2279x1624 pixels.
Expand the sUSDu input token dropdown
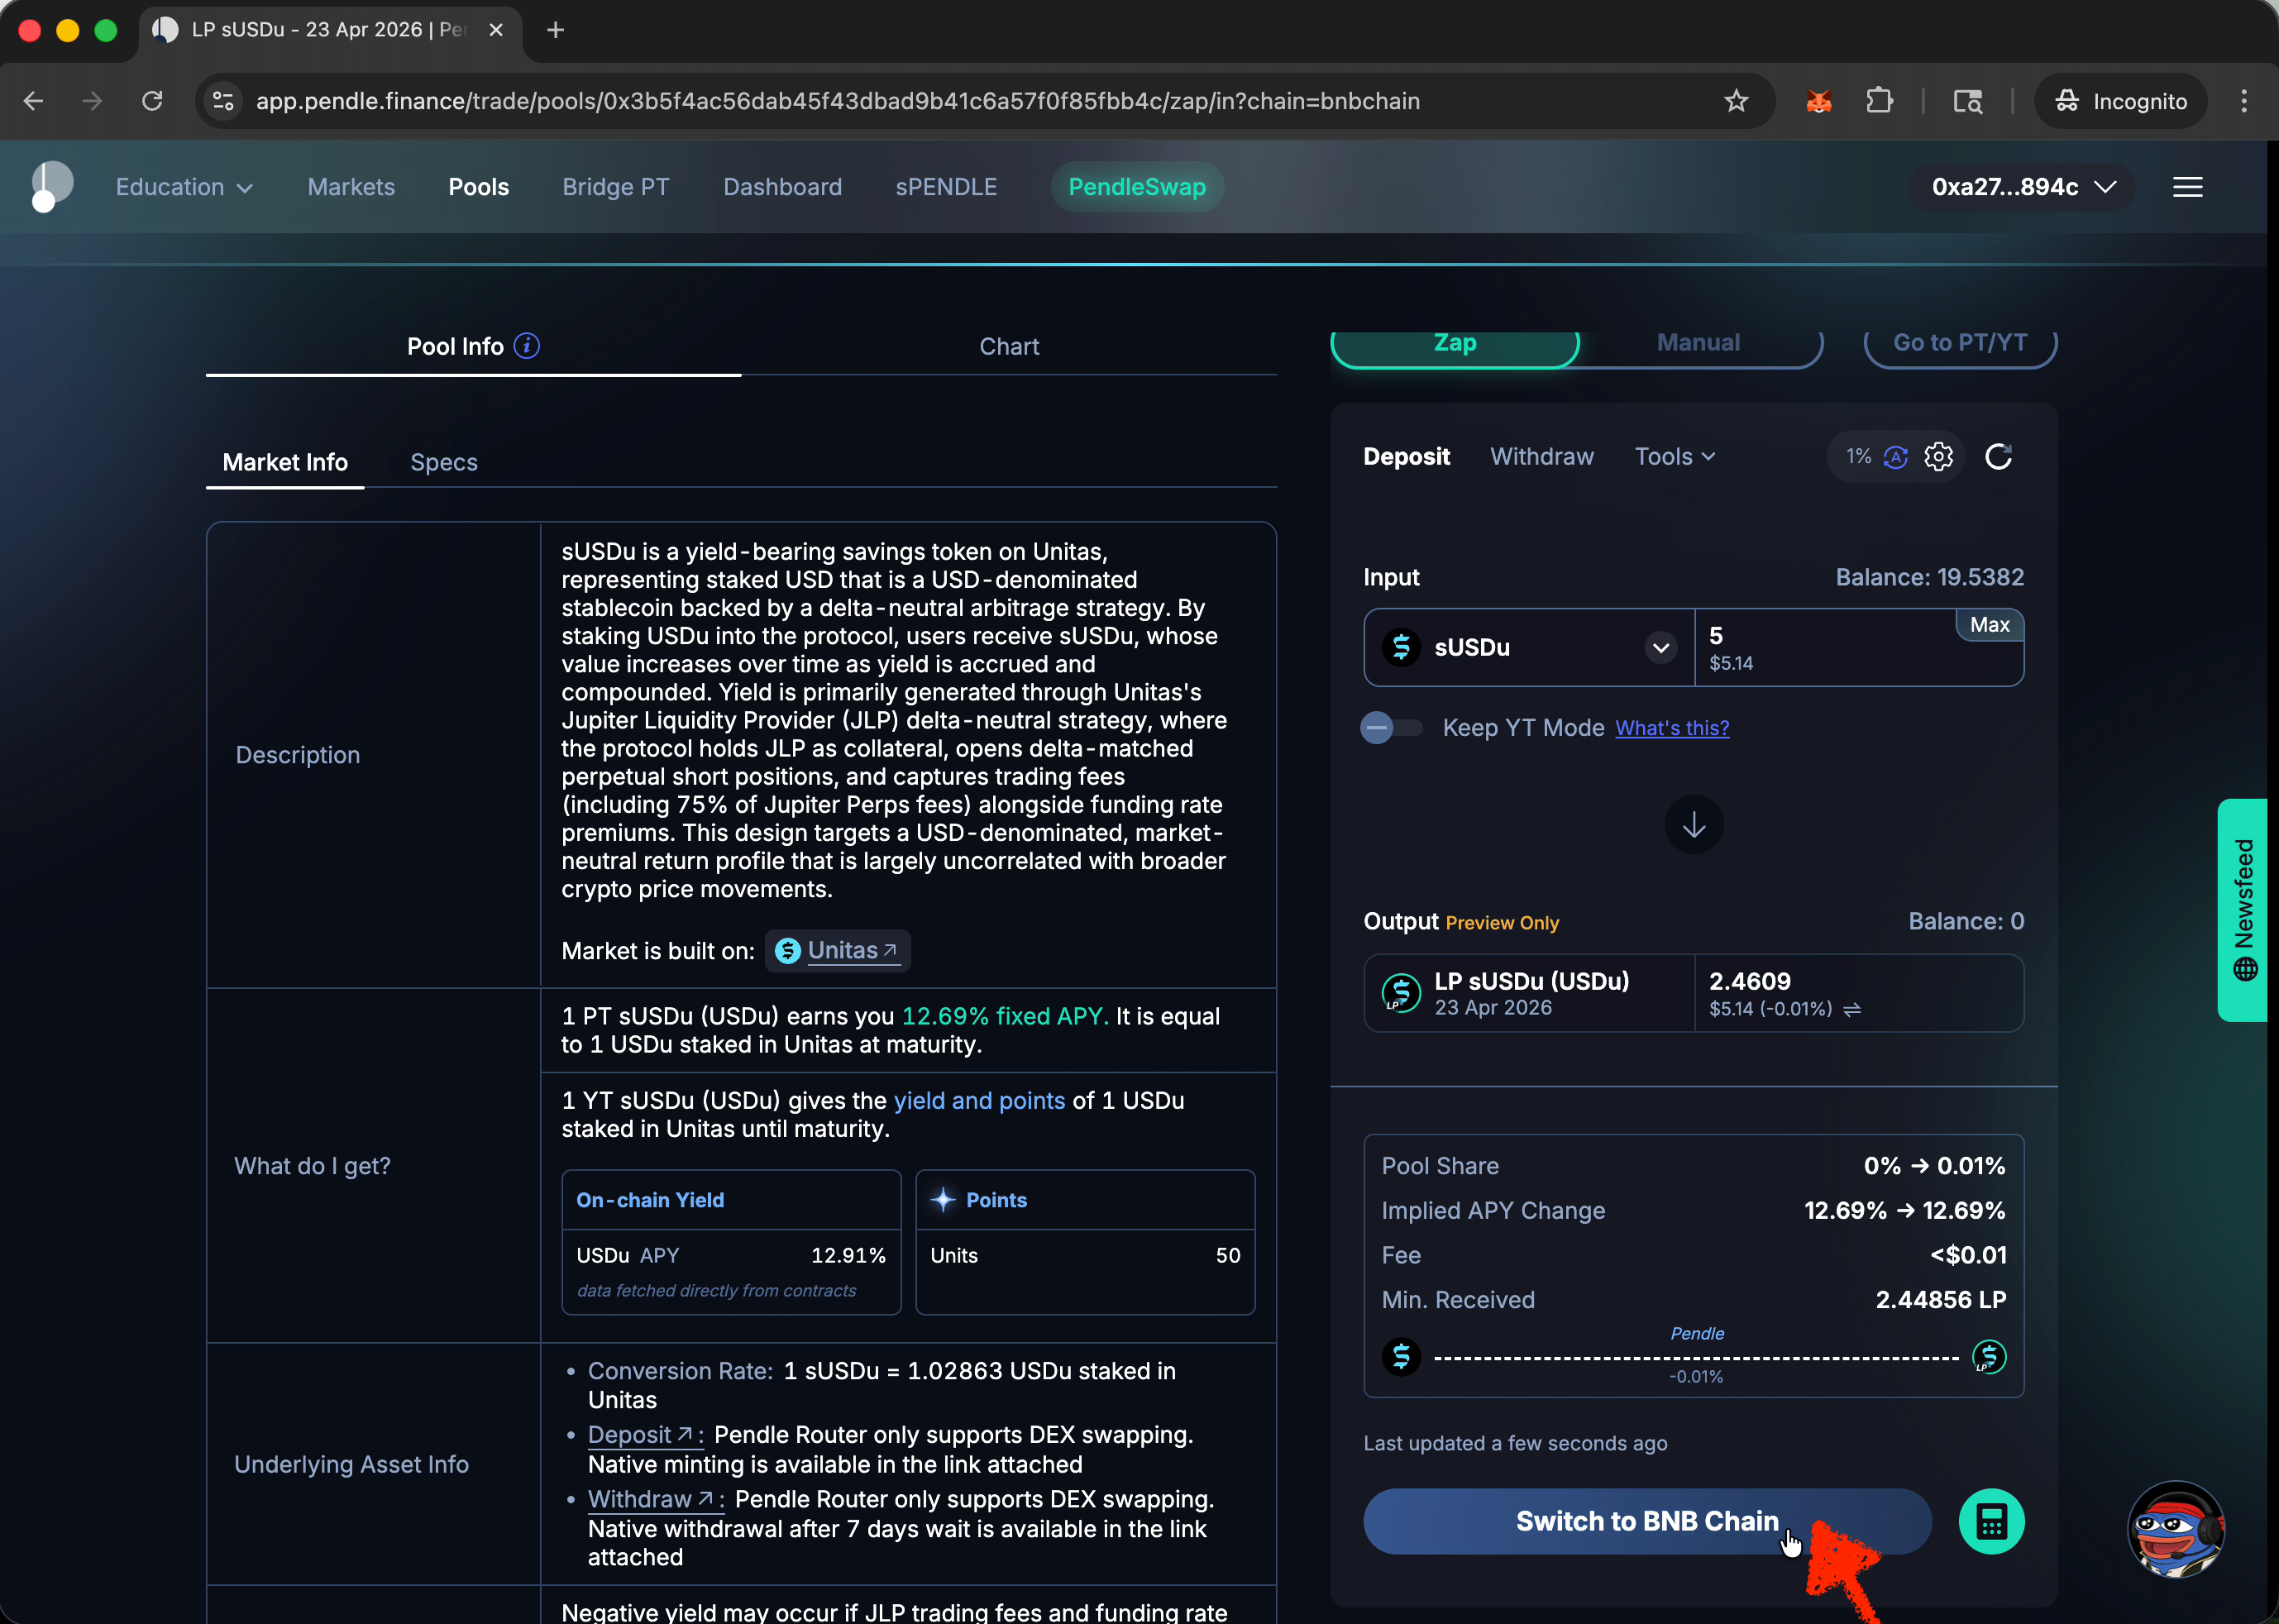coord(1660,647)
